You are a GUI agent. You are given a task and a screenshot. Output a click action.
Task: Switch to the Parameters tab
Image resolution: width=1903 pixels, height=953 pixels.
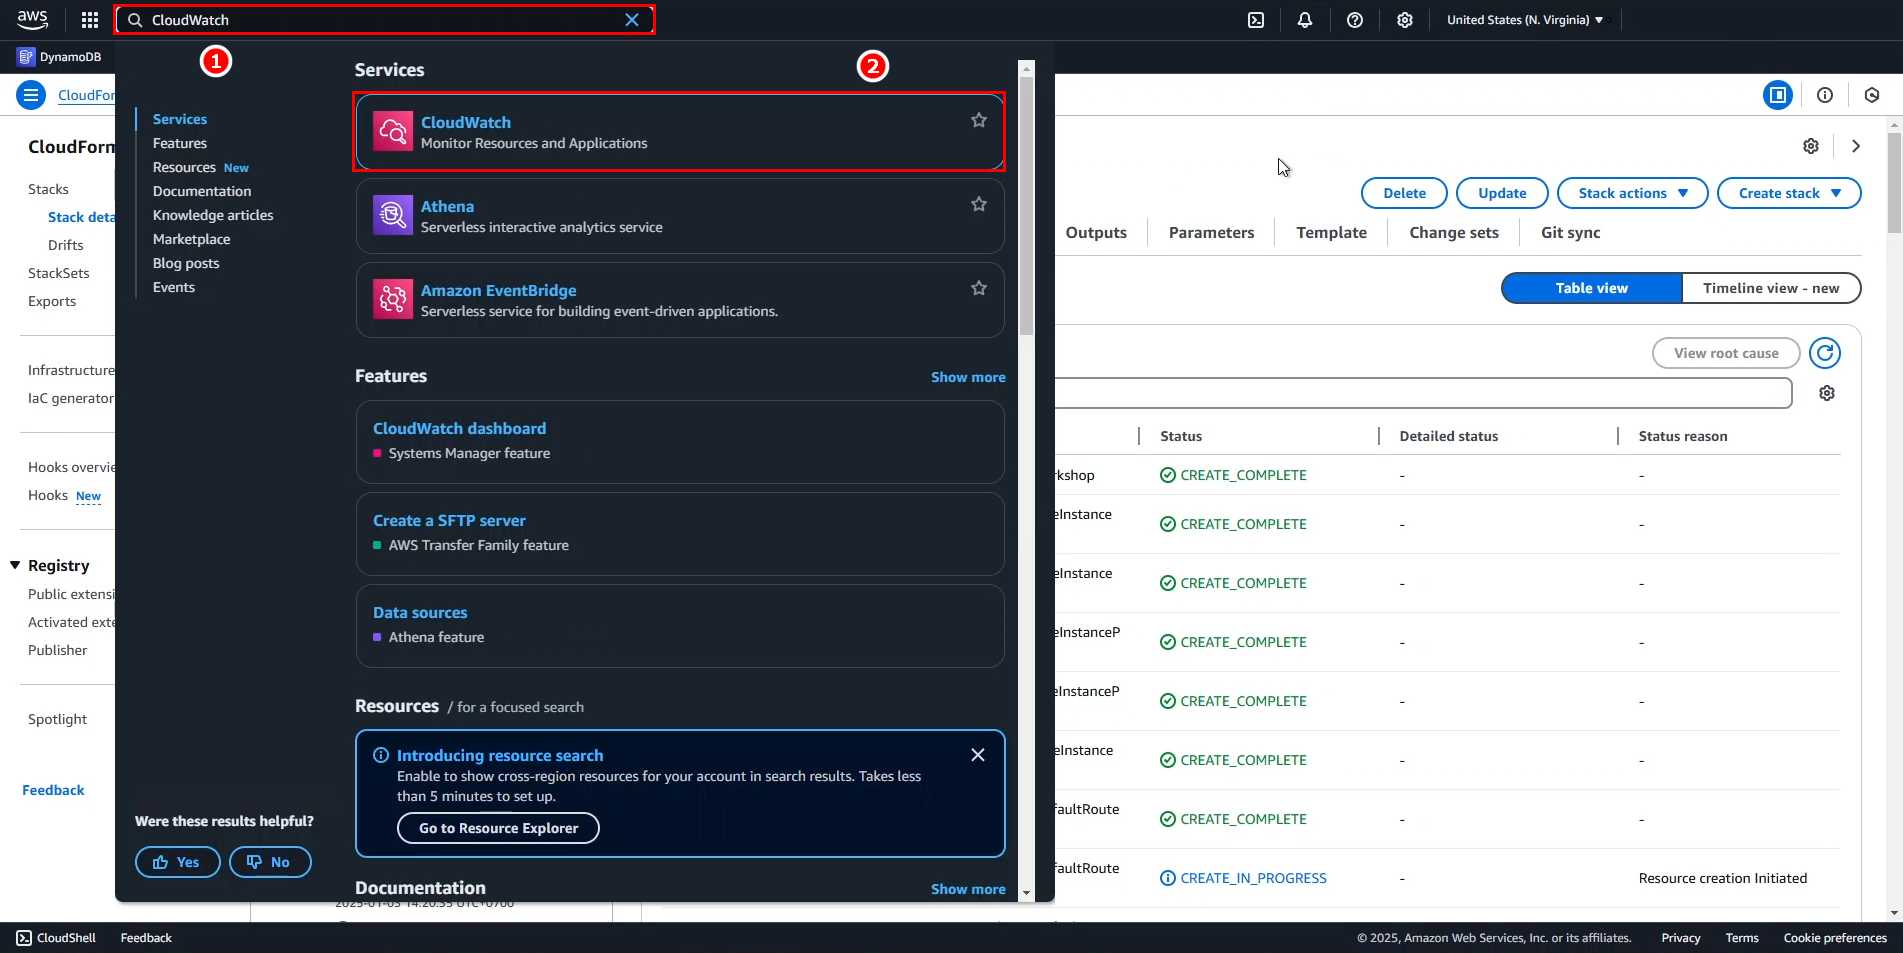[x=1211, y=233]
